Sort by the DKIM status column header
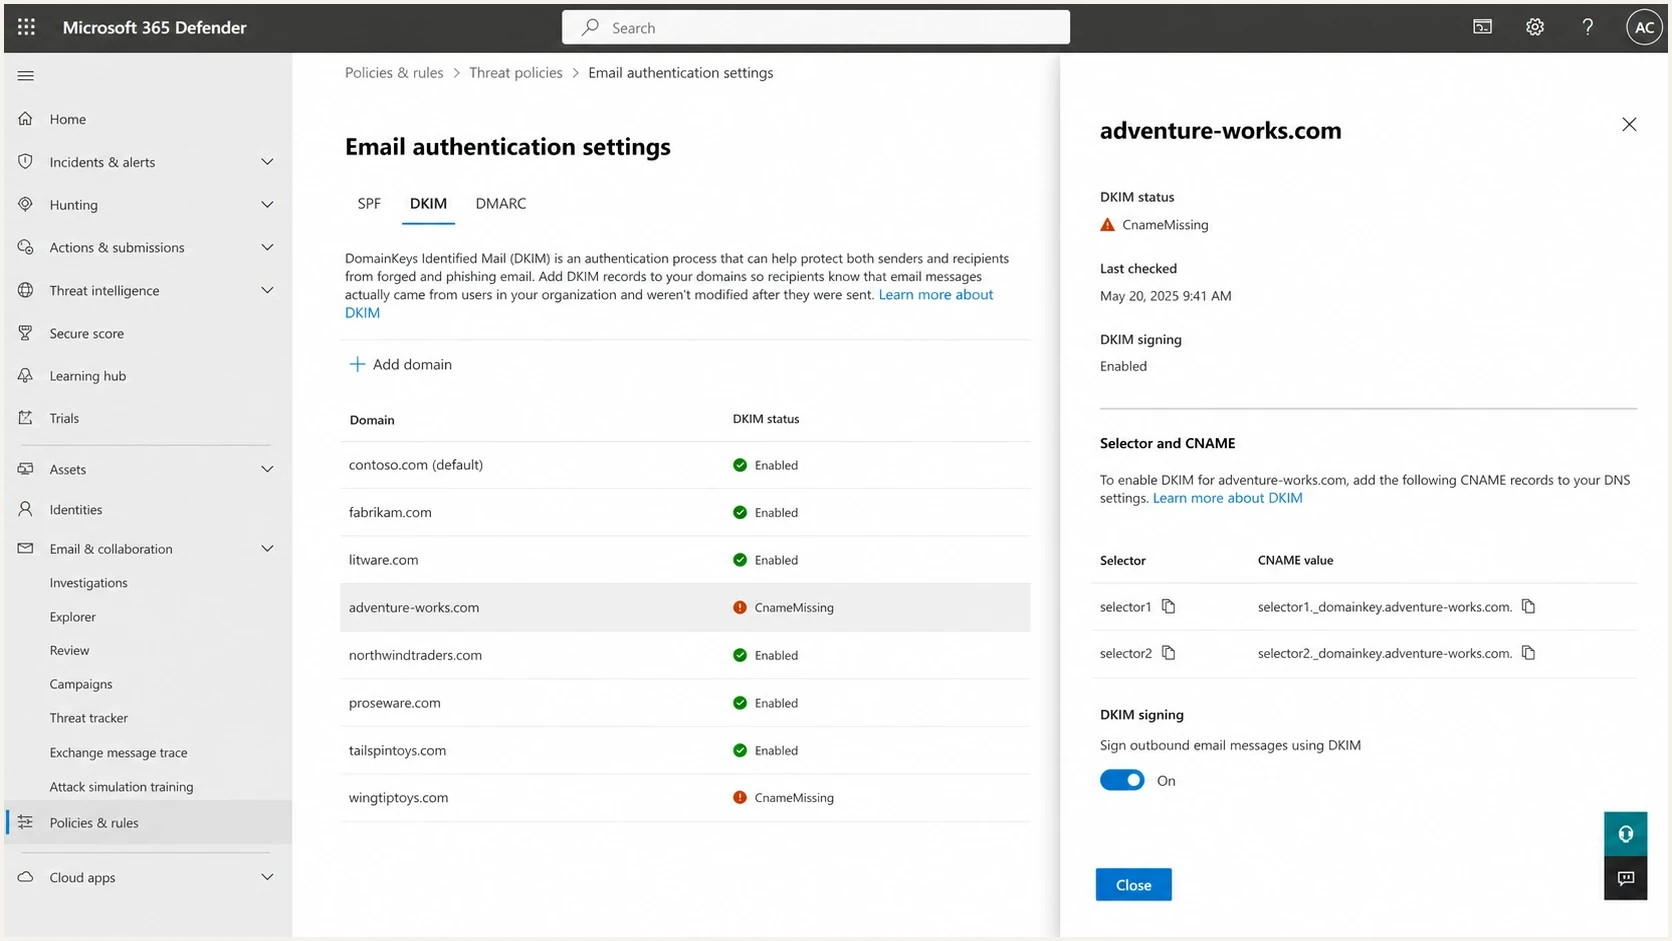1672x941 pixels. tap(766, 419)
